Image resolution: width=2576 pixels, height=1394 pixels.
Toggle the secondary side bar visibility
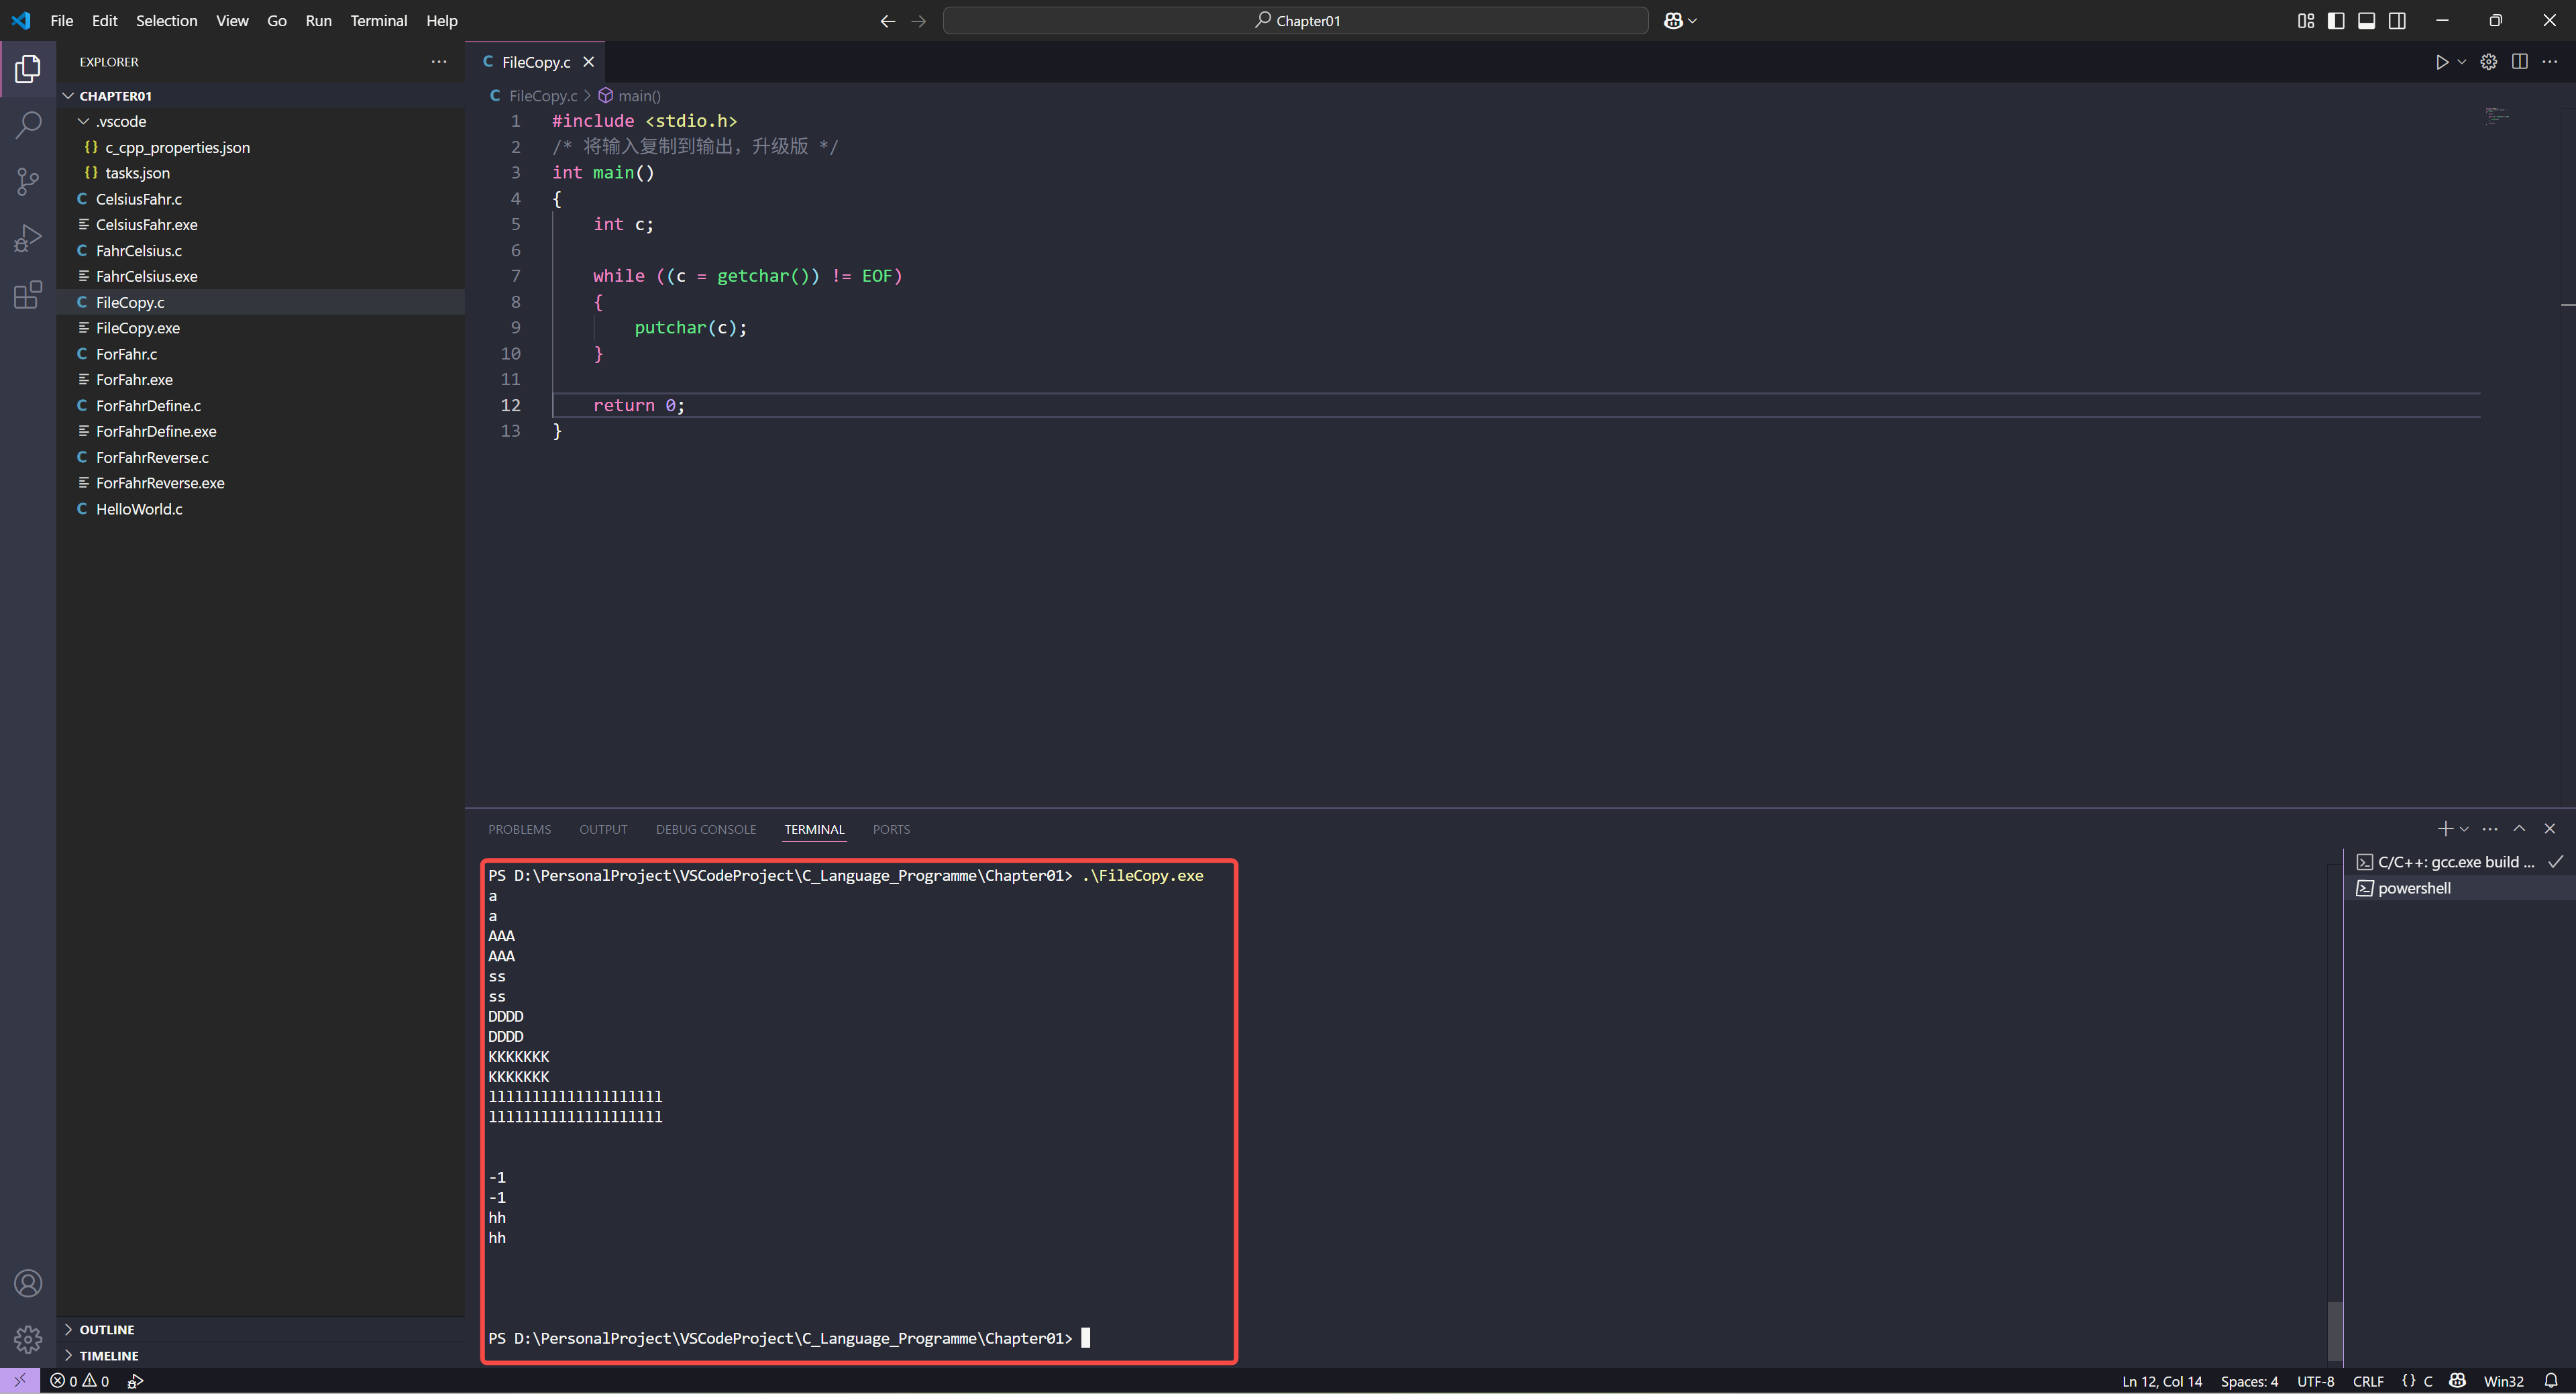[x=2397, y=21]
